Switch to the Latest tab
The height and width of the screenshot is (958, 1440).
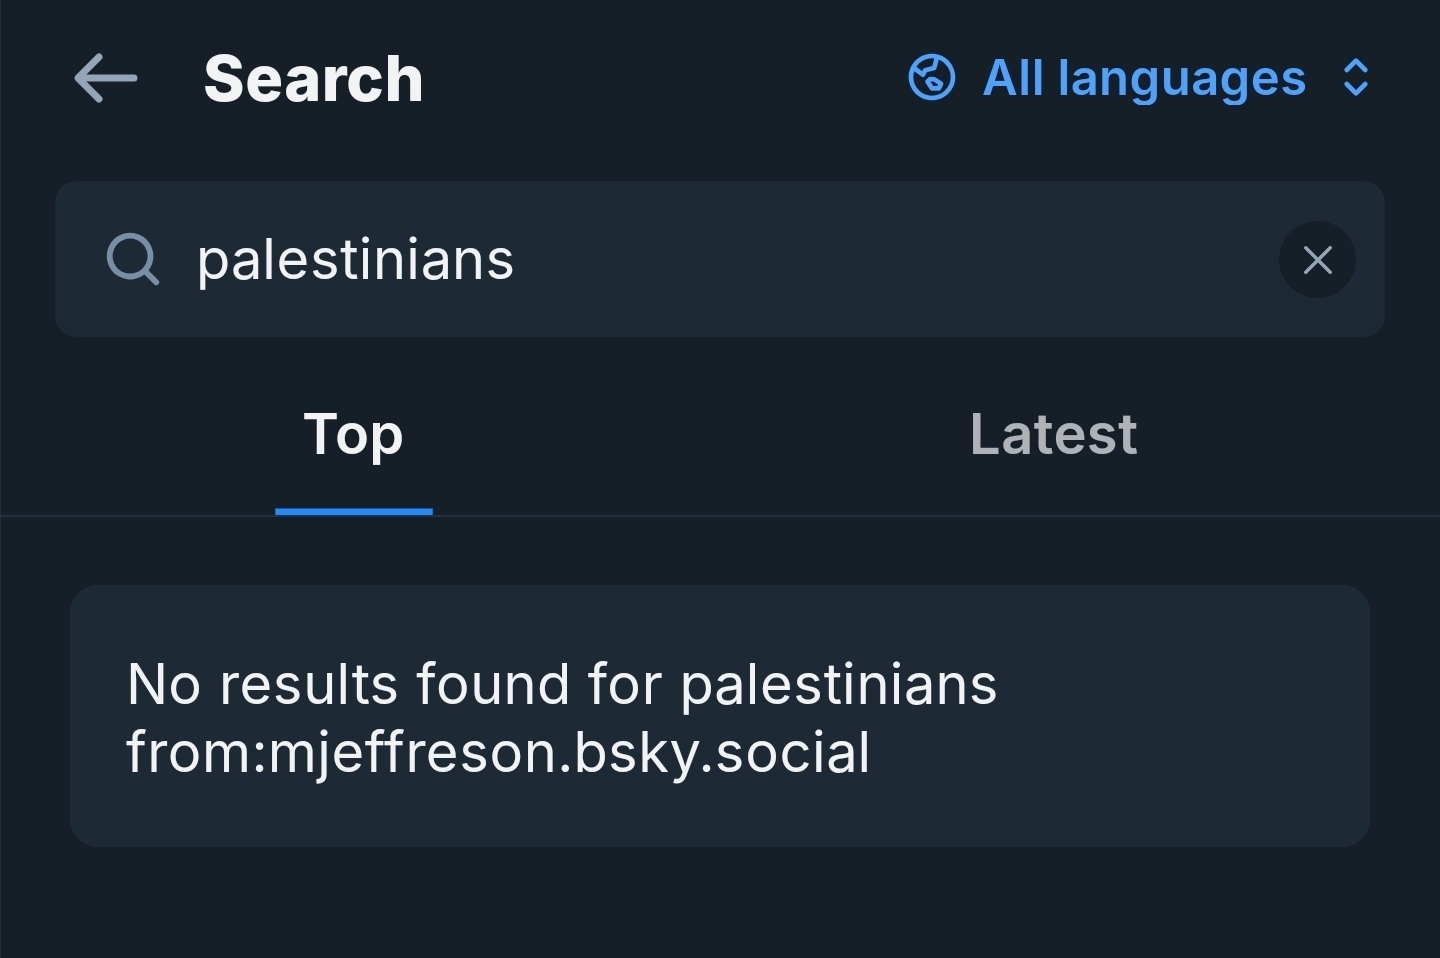pos(1053,435)
